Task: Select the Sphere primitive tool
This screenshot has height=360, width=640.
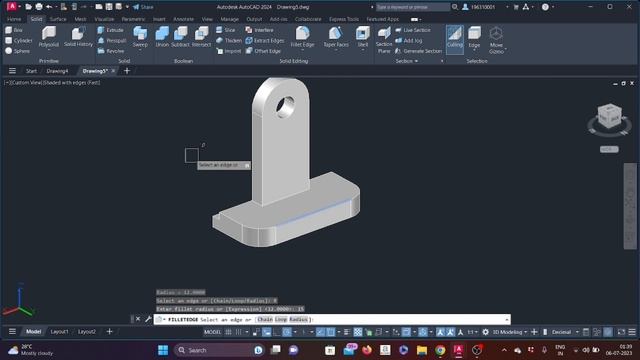Action: tap(17, 51)
